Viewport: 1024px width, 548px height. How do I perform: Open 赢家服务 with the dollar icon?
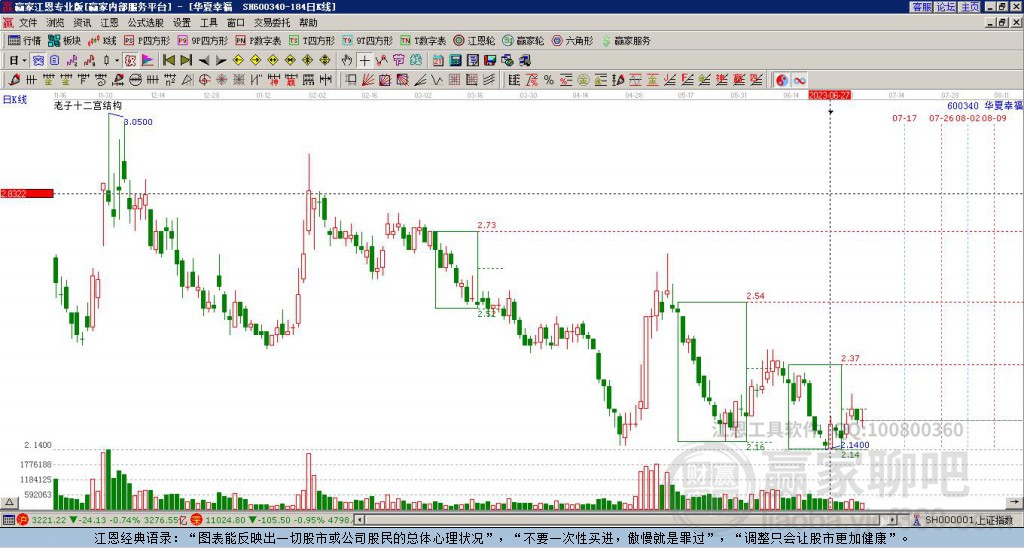(626, 40)
